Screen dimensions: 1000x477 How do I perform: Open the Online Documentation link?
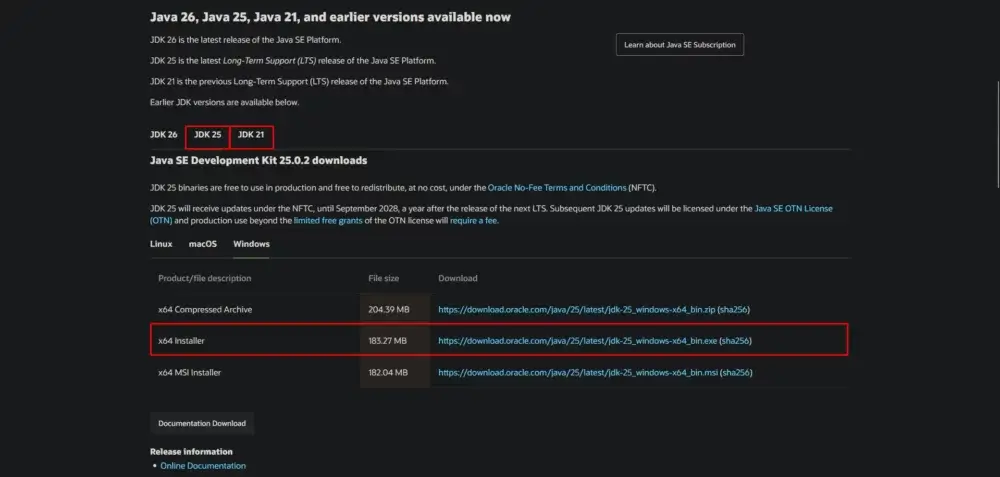click(203, 465)
